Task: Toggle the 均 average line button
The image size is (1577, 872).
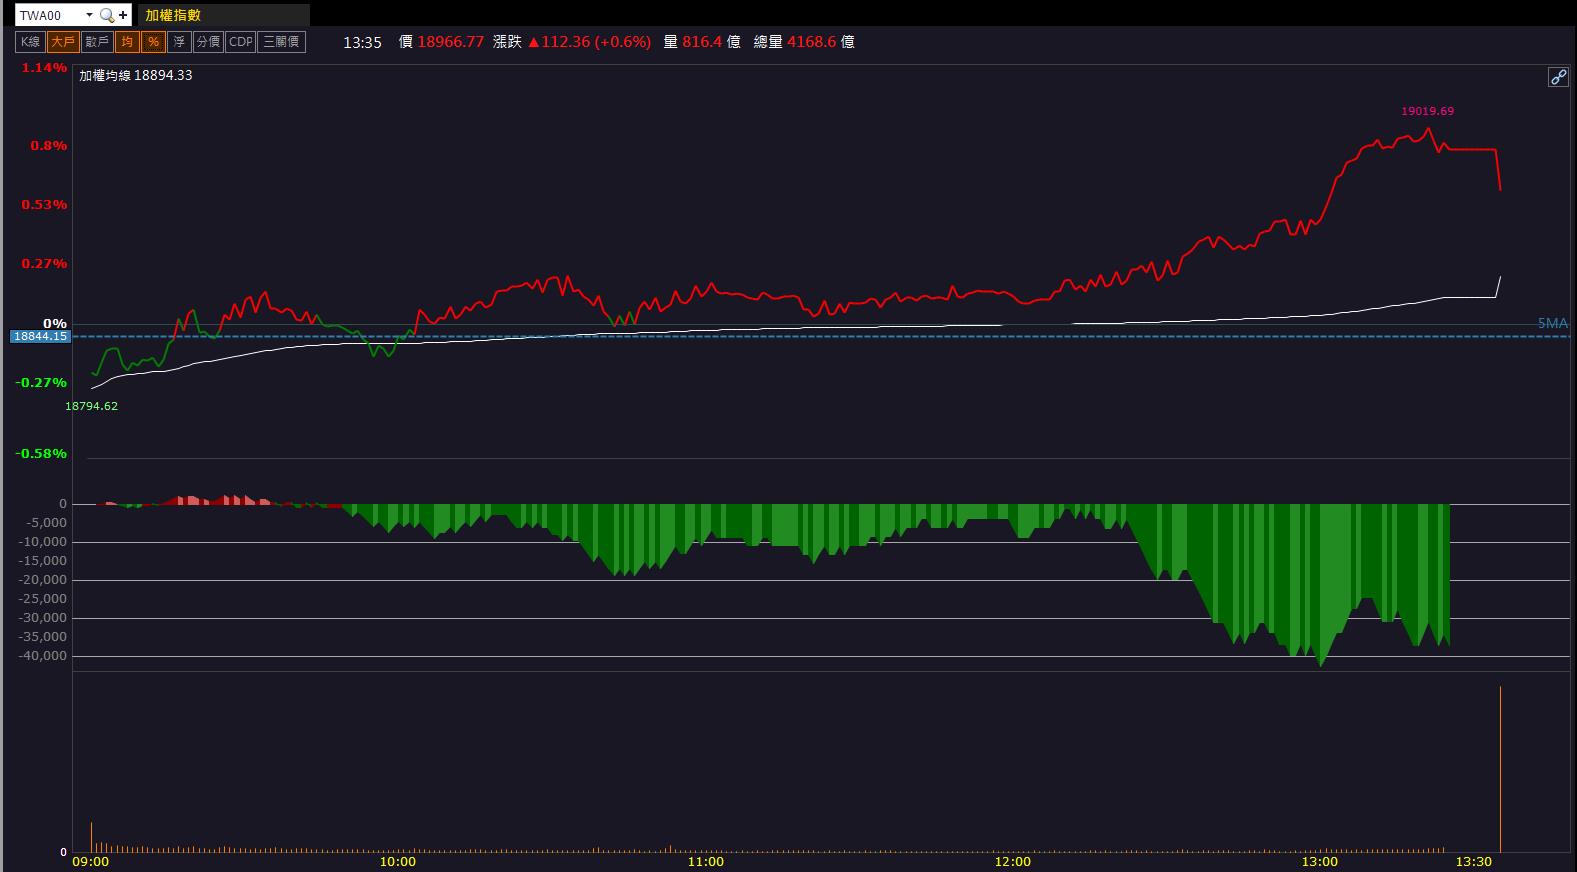Action: (x=127, y=42)
